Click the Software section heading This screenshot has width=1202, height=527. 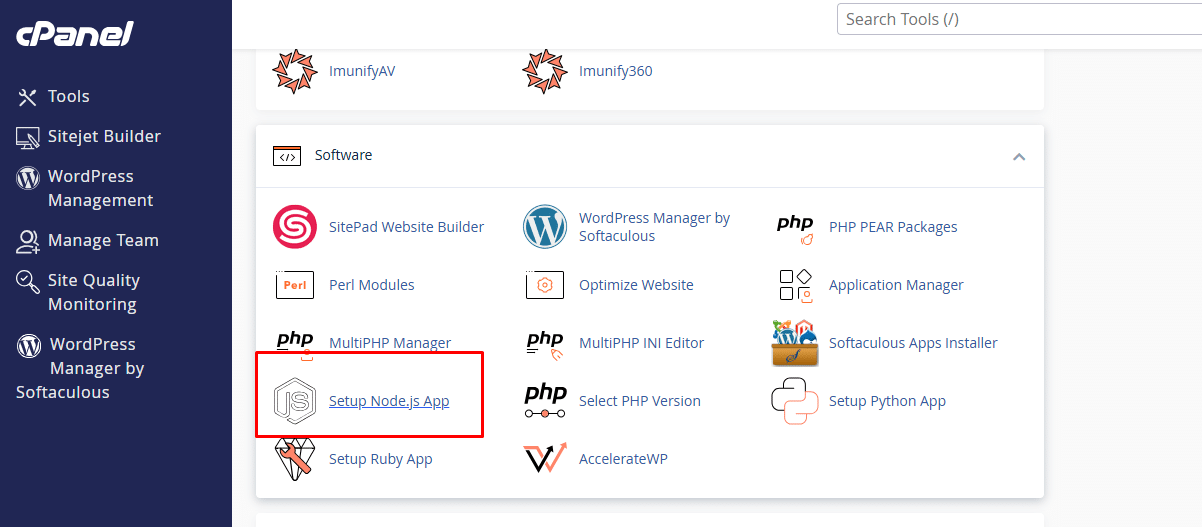pyautogui.click(x=343, y=156)
